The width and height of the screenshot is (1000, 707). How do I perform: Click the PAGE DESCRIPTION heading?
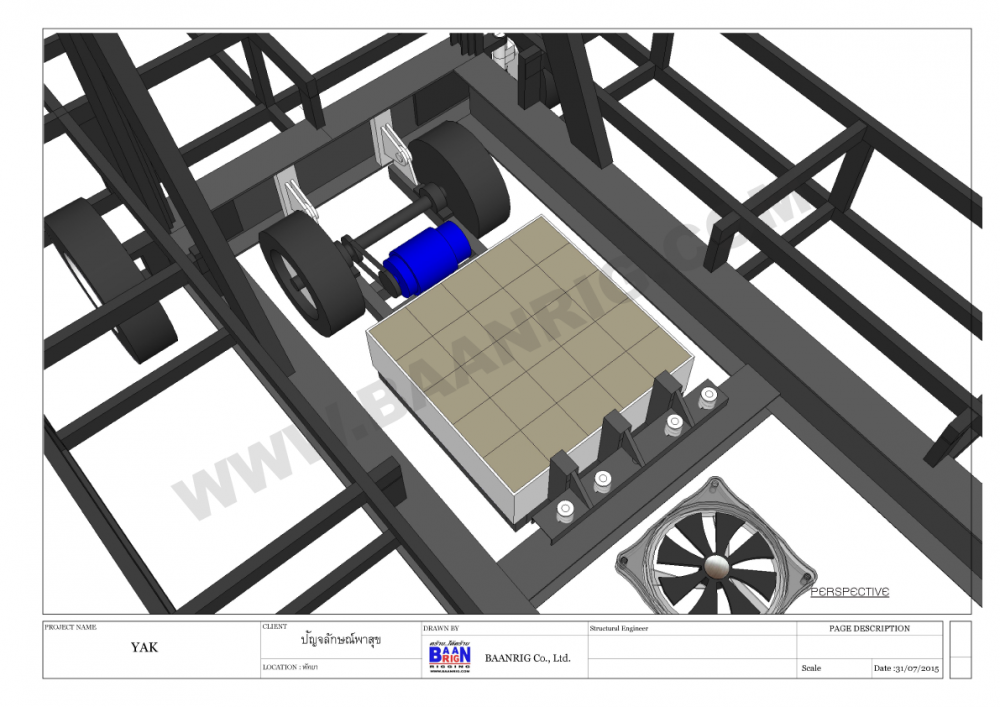[x=869, y=629]
